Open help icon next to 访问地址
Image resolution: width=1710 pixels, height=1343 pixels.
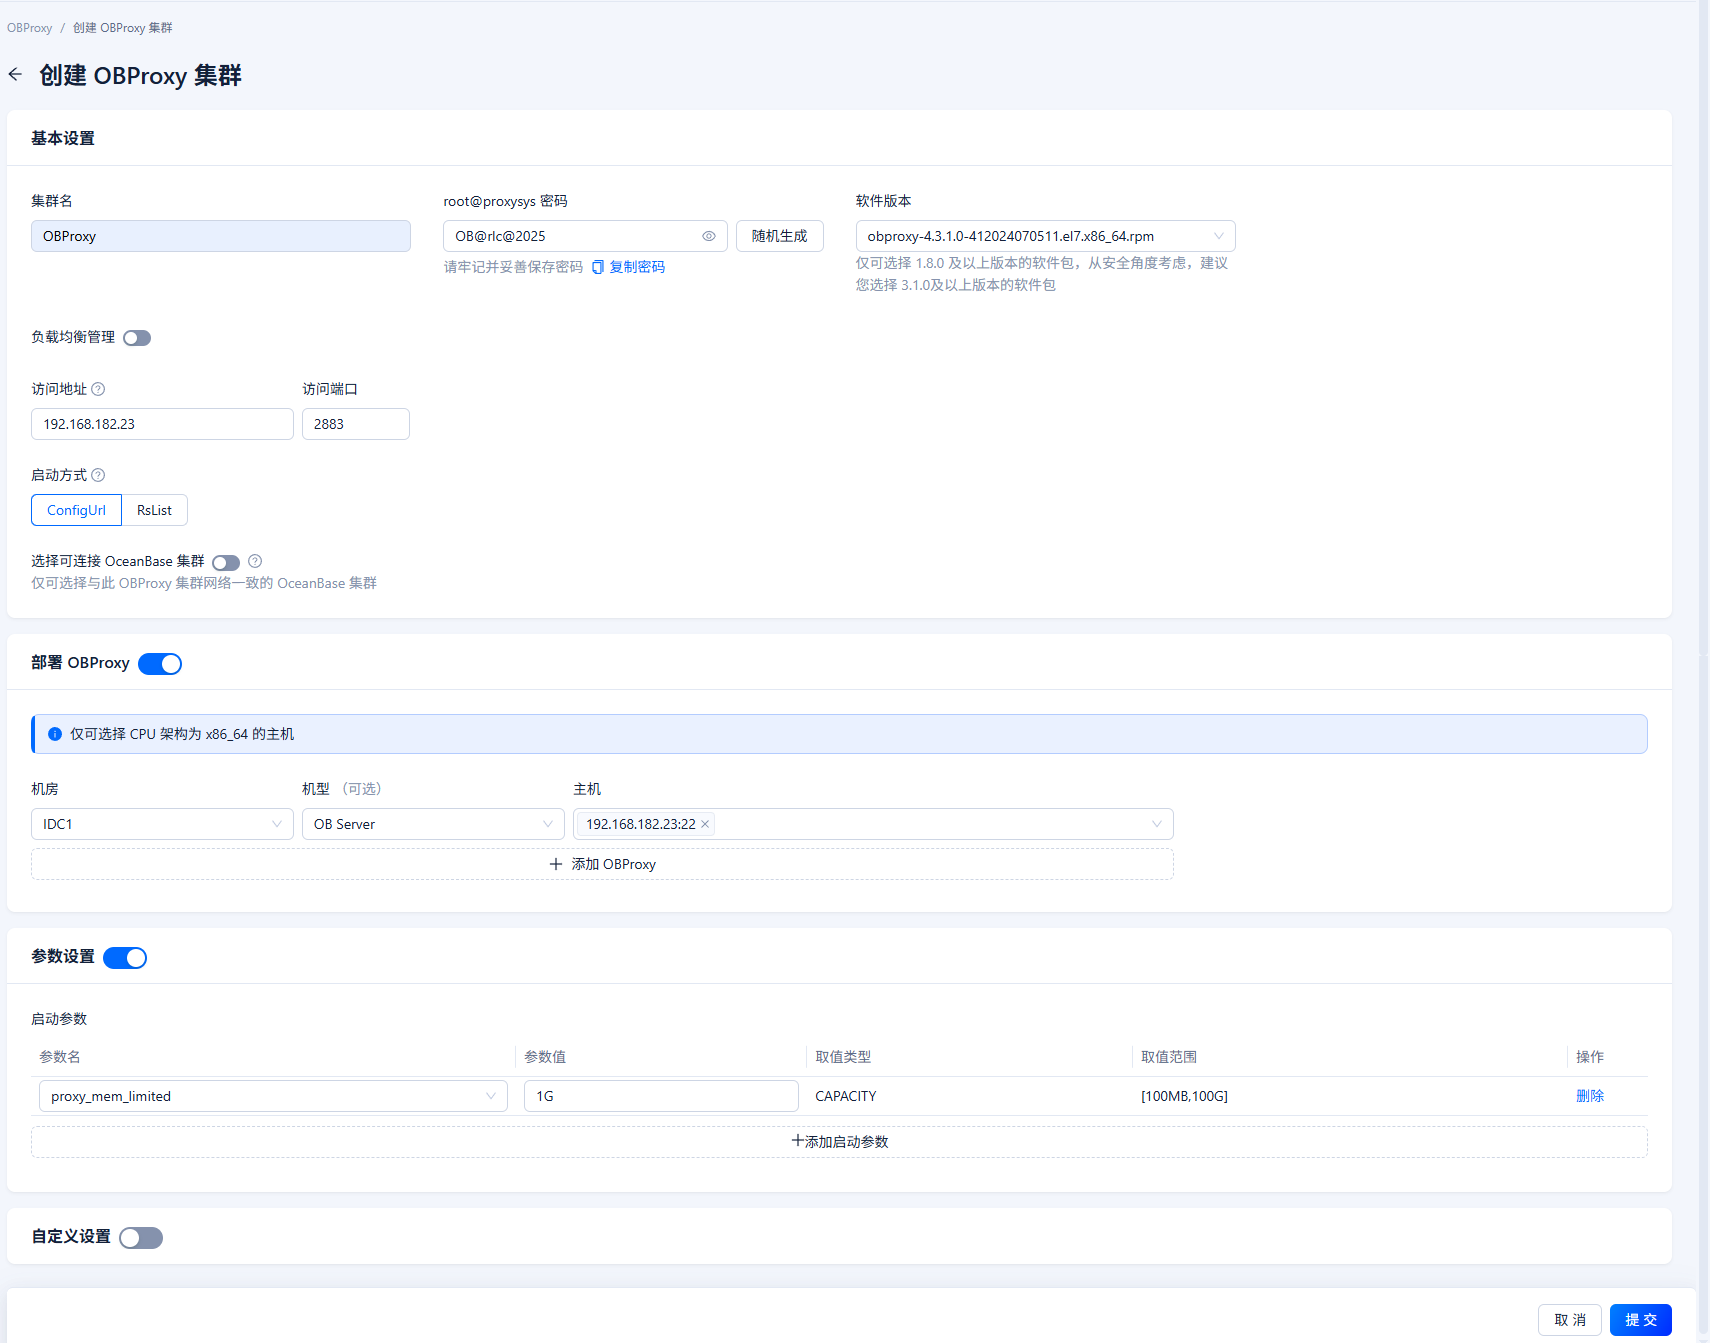(x=98, y=389)
